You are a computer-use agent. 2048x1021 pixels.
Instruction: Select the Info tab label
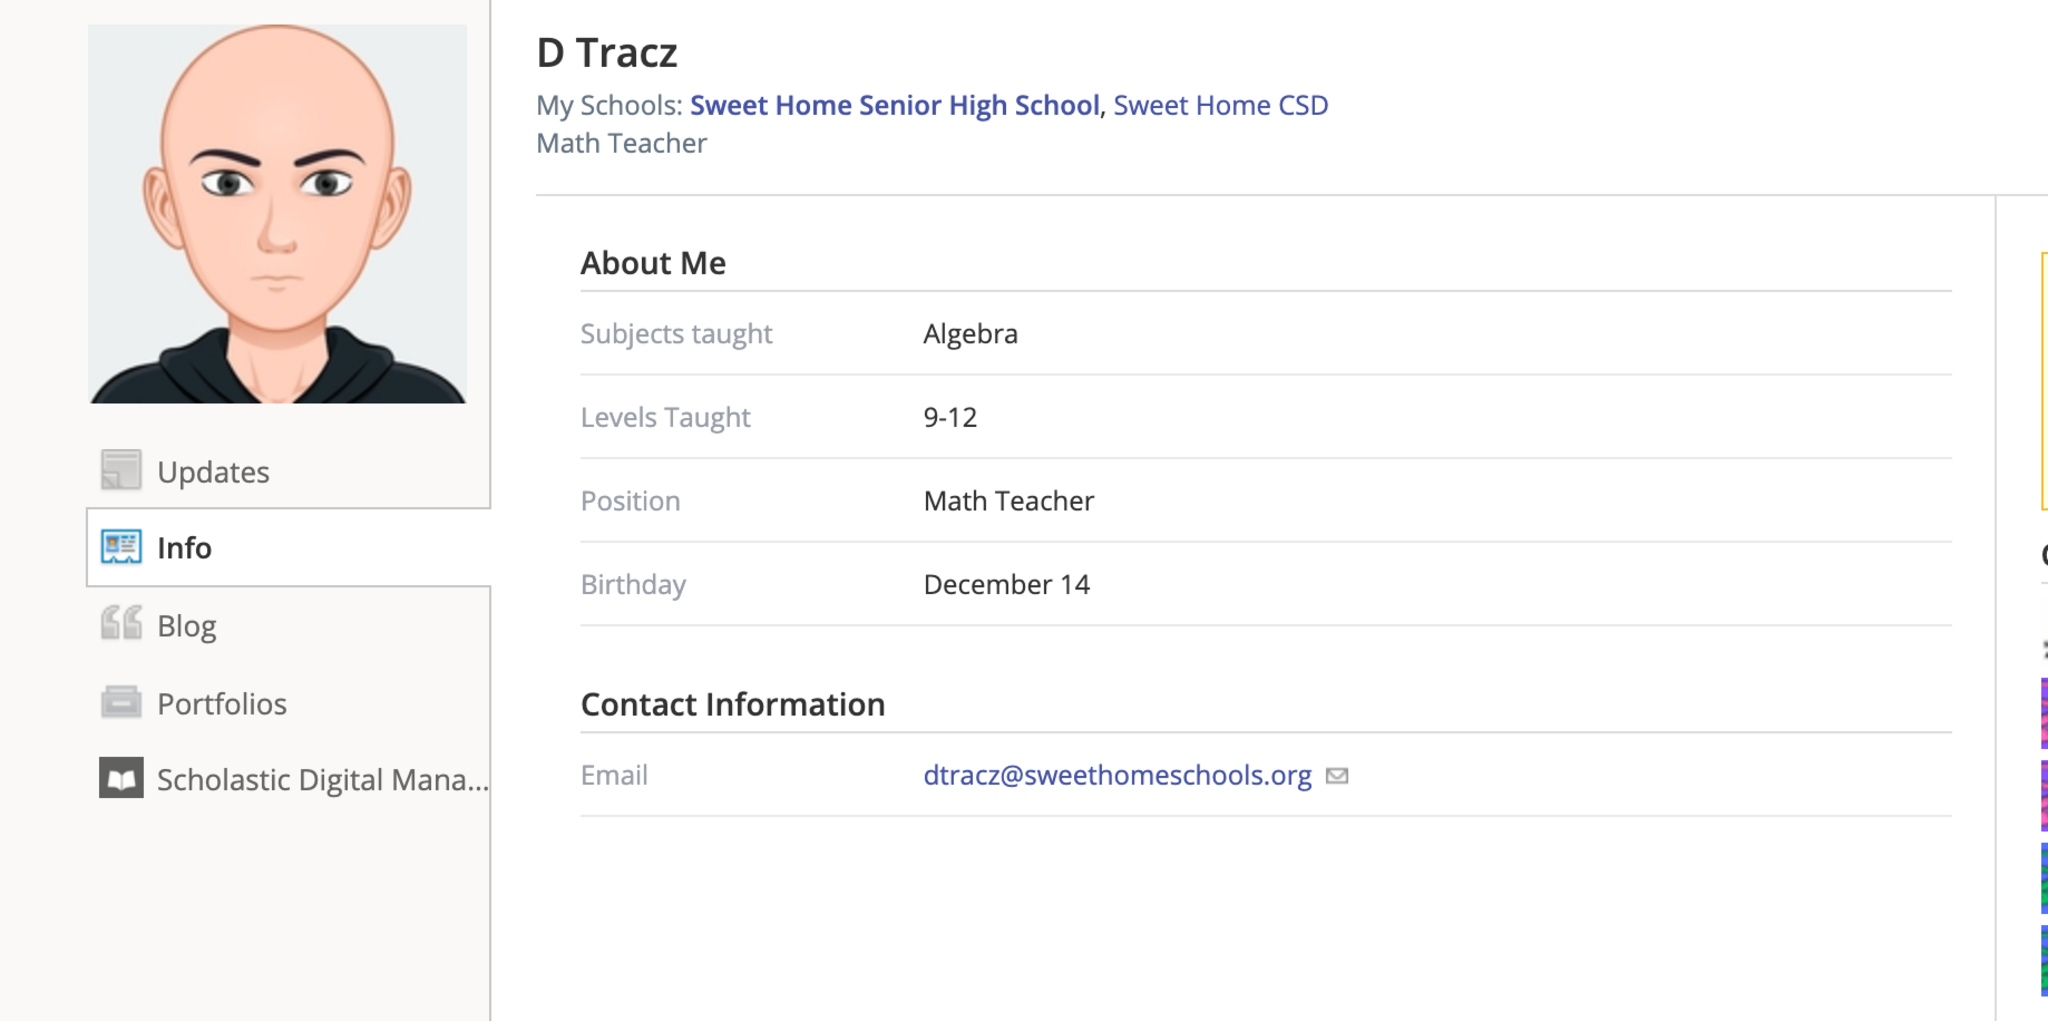point(184,548)
